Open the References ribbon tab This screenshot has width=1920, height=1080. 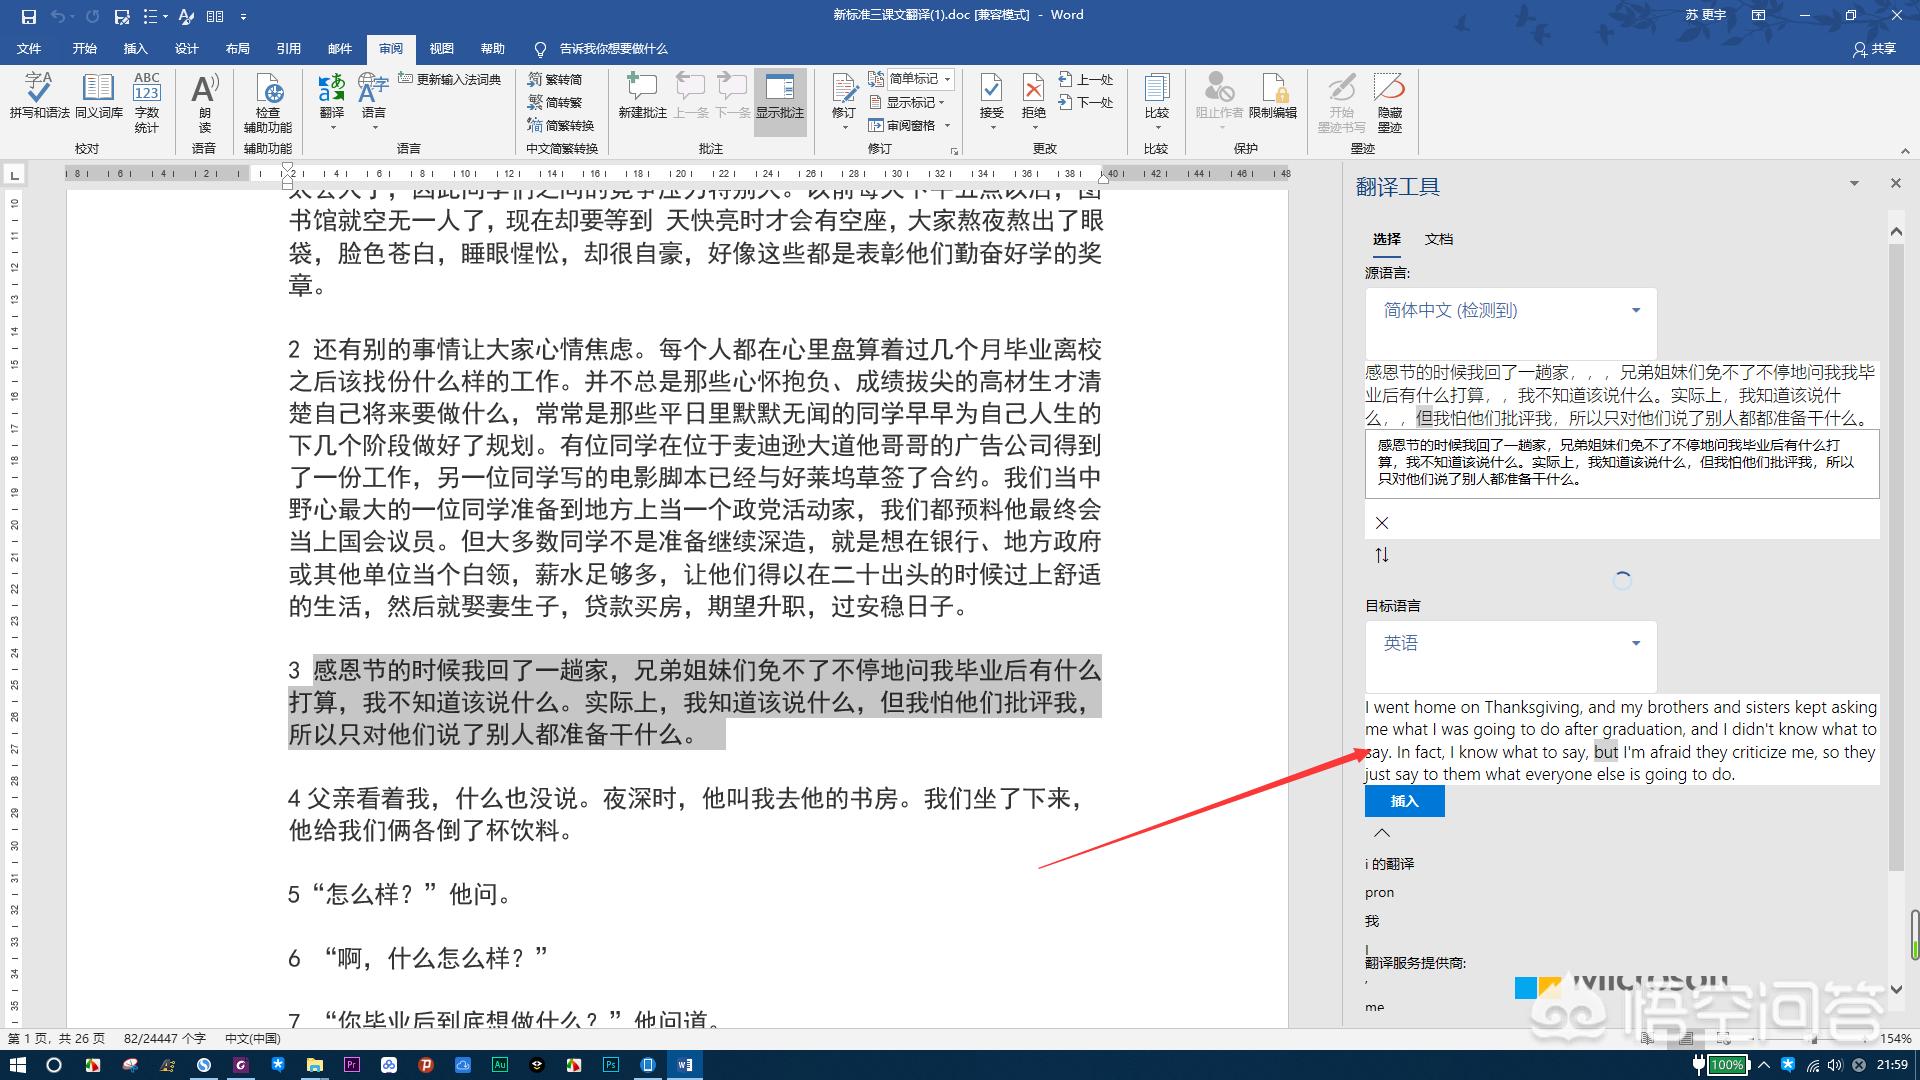[289, 48]
